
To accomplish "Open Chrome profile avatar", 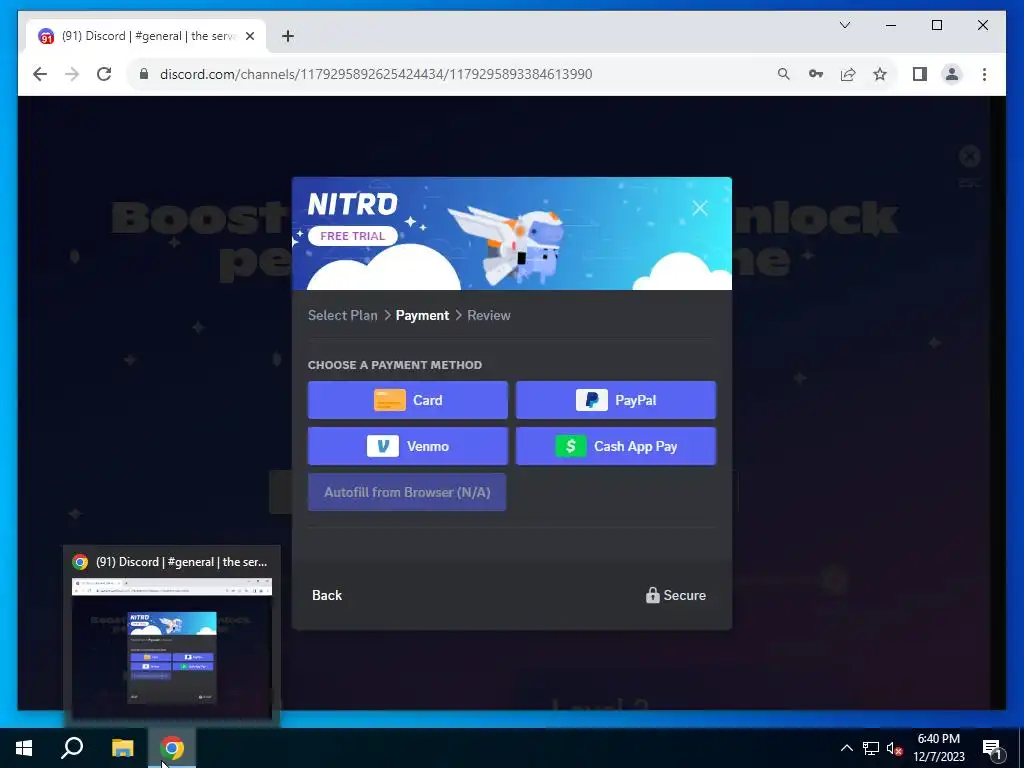I will pos(952,74).
